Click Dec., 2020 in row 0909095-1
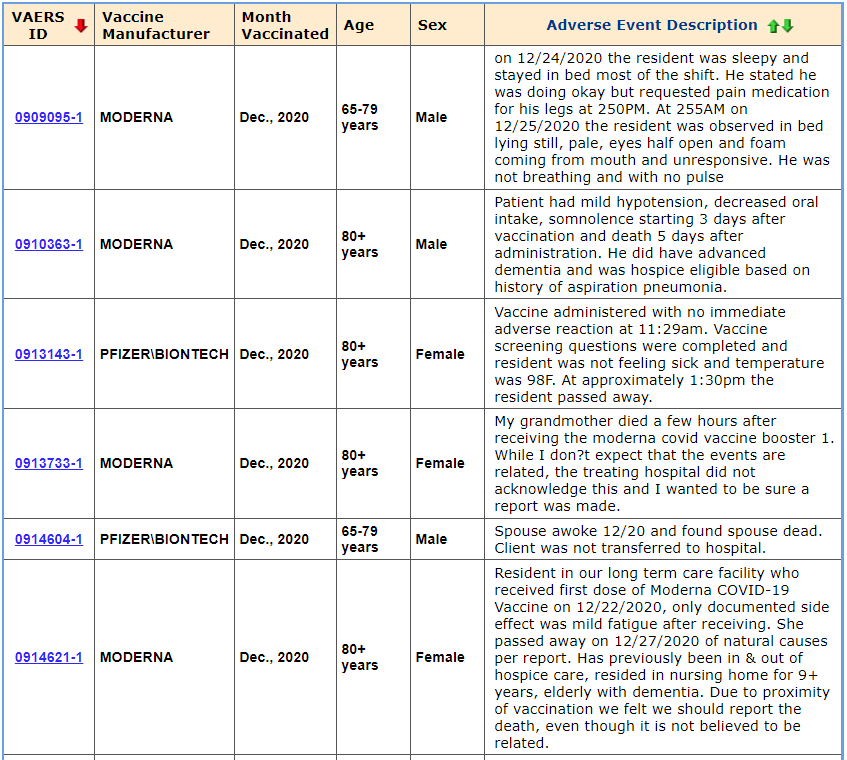The image size is (847, 760). [274, 117]
